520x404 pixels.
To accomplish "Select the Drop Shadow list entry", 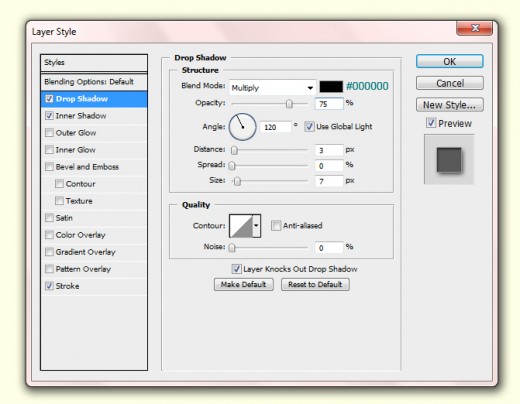I will point(94,99).
